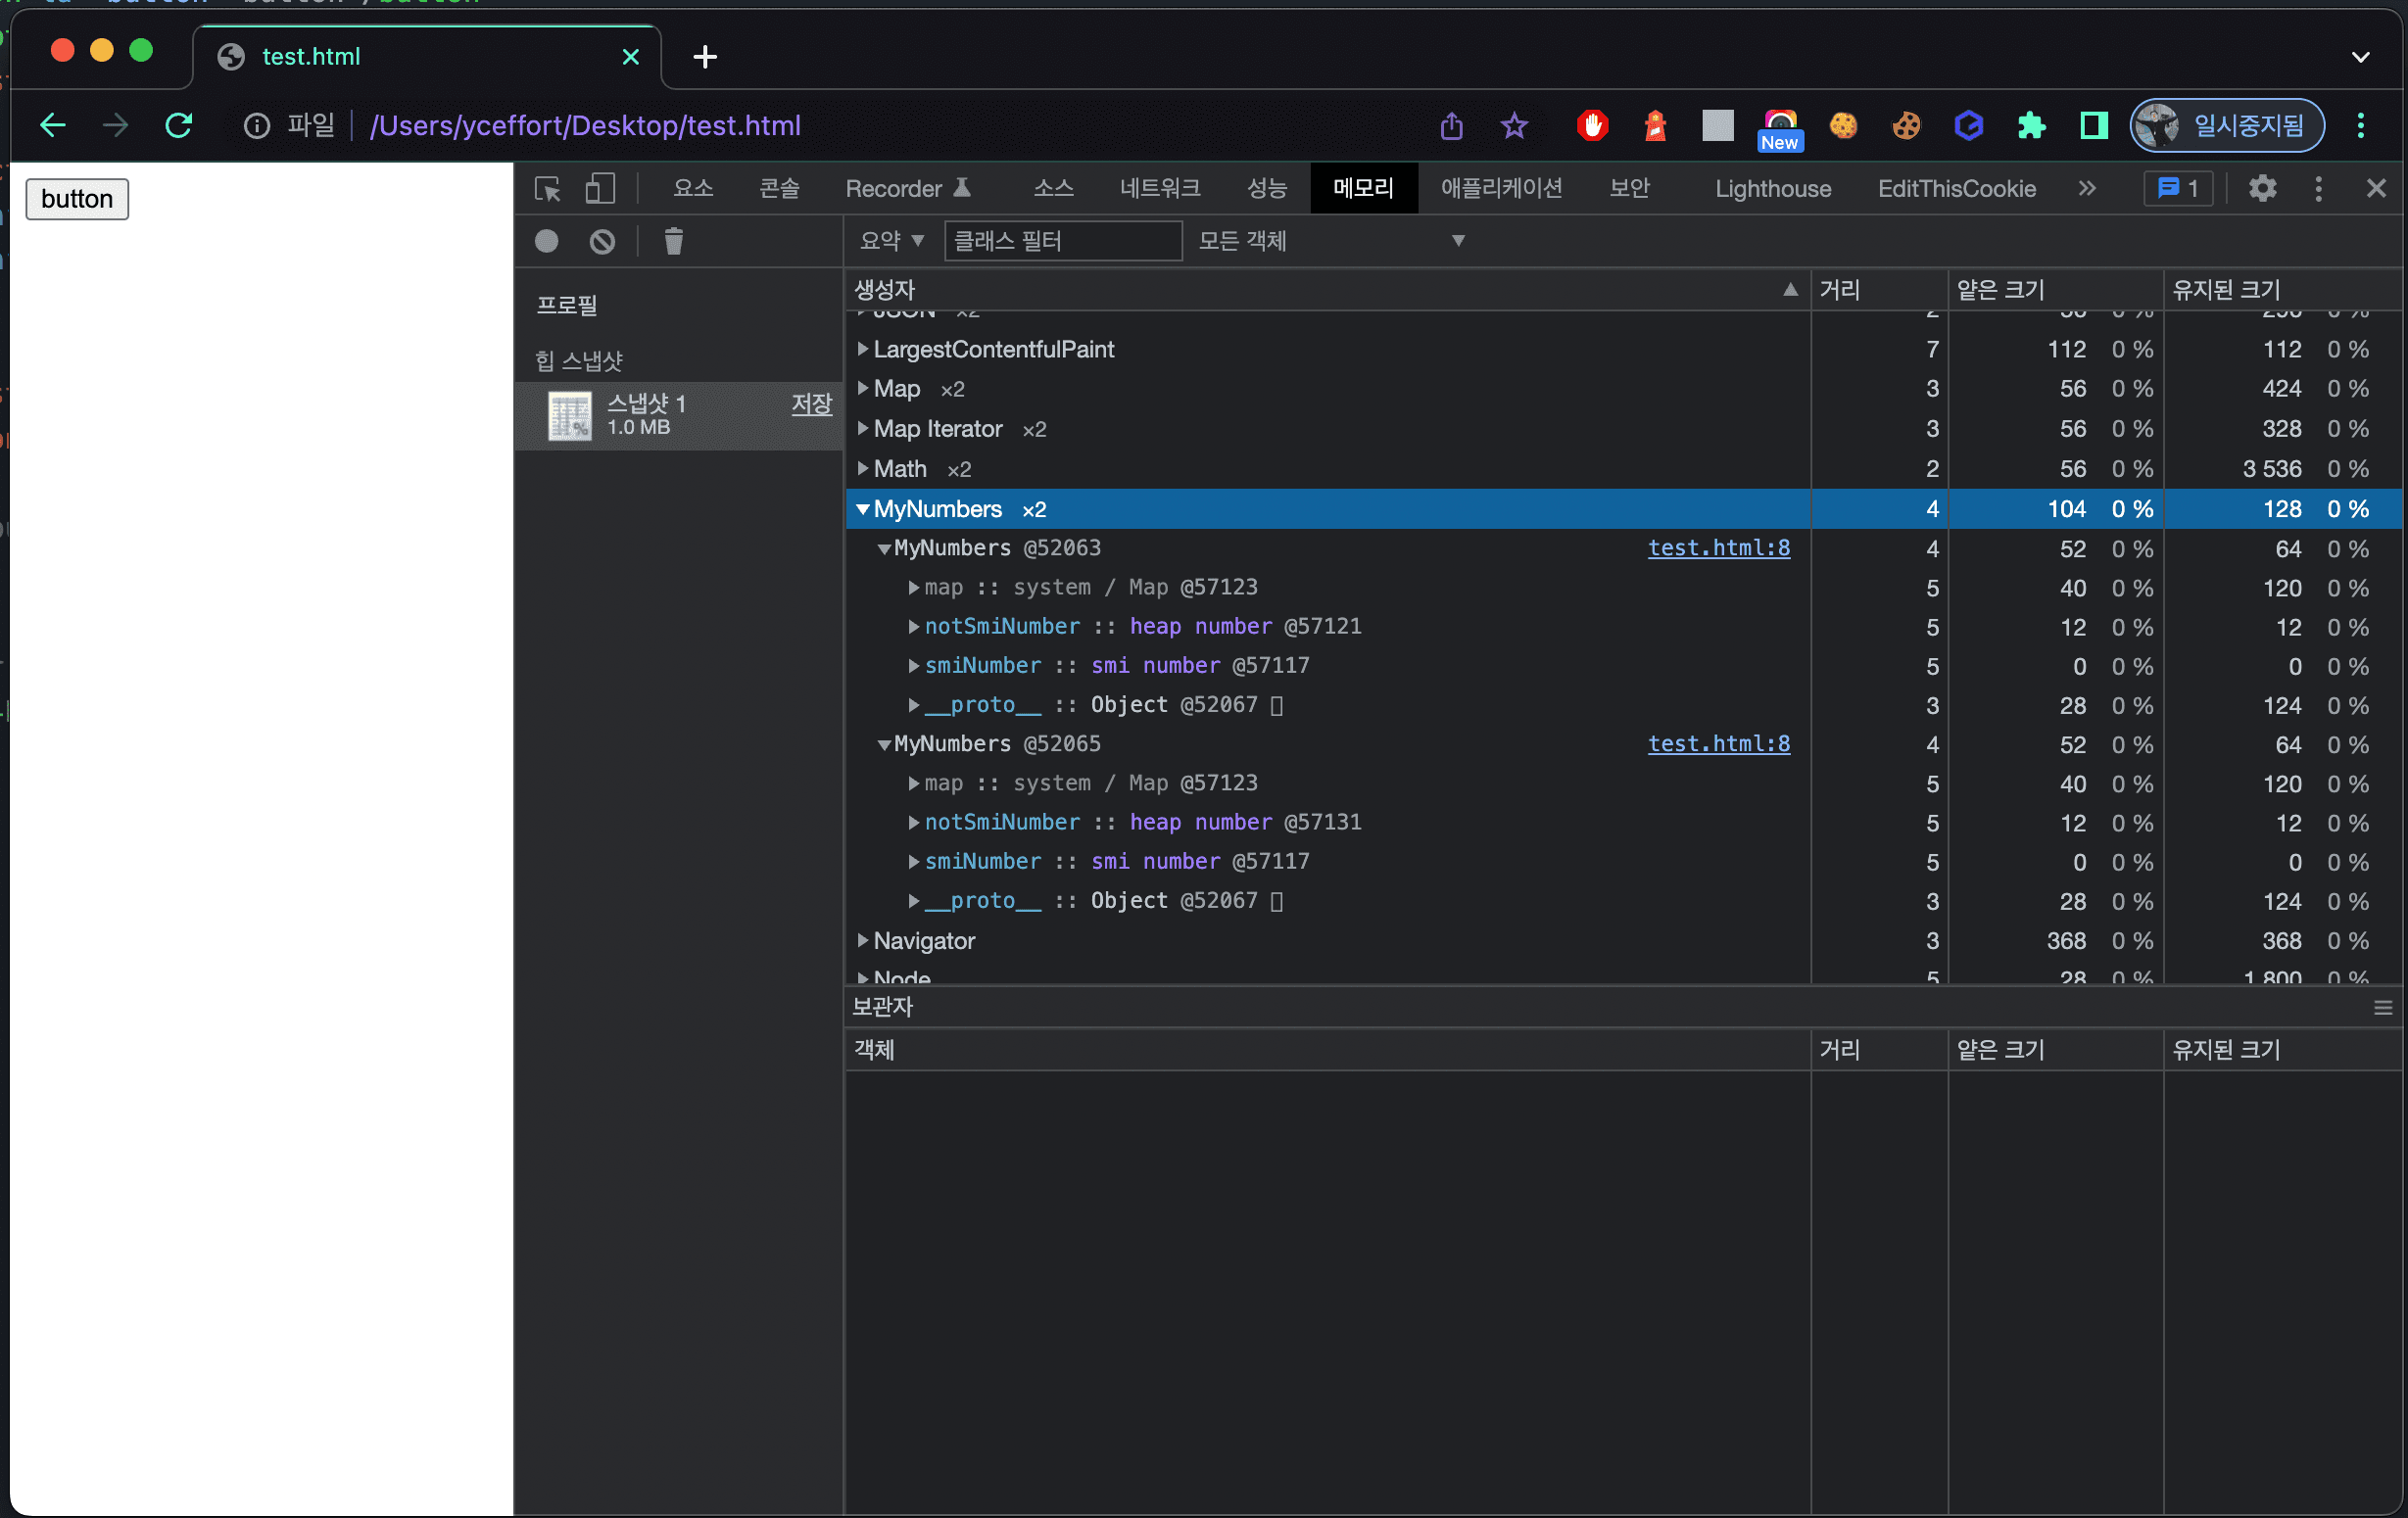Screen dimensions: 2408x1518
Task: Open test.html:8 source link for MyNumbers @52063
Action: pyautogui.click(x=1719, y=547)
